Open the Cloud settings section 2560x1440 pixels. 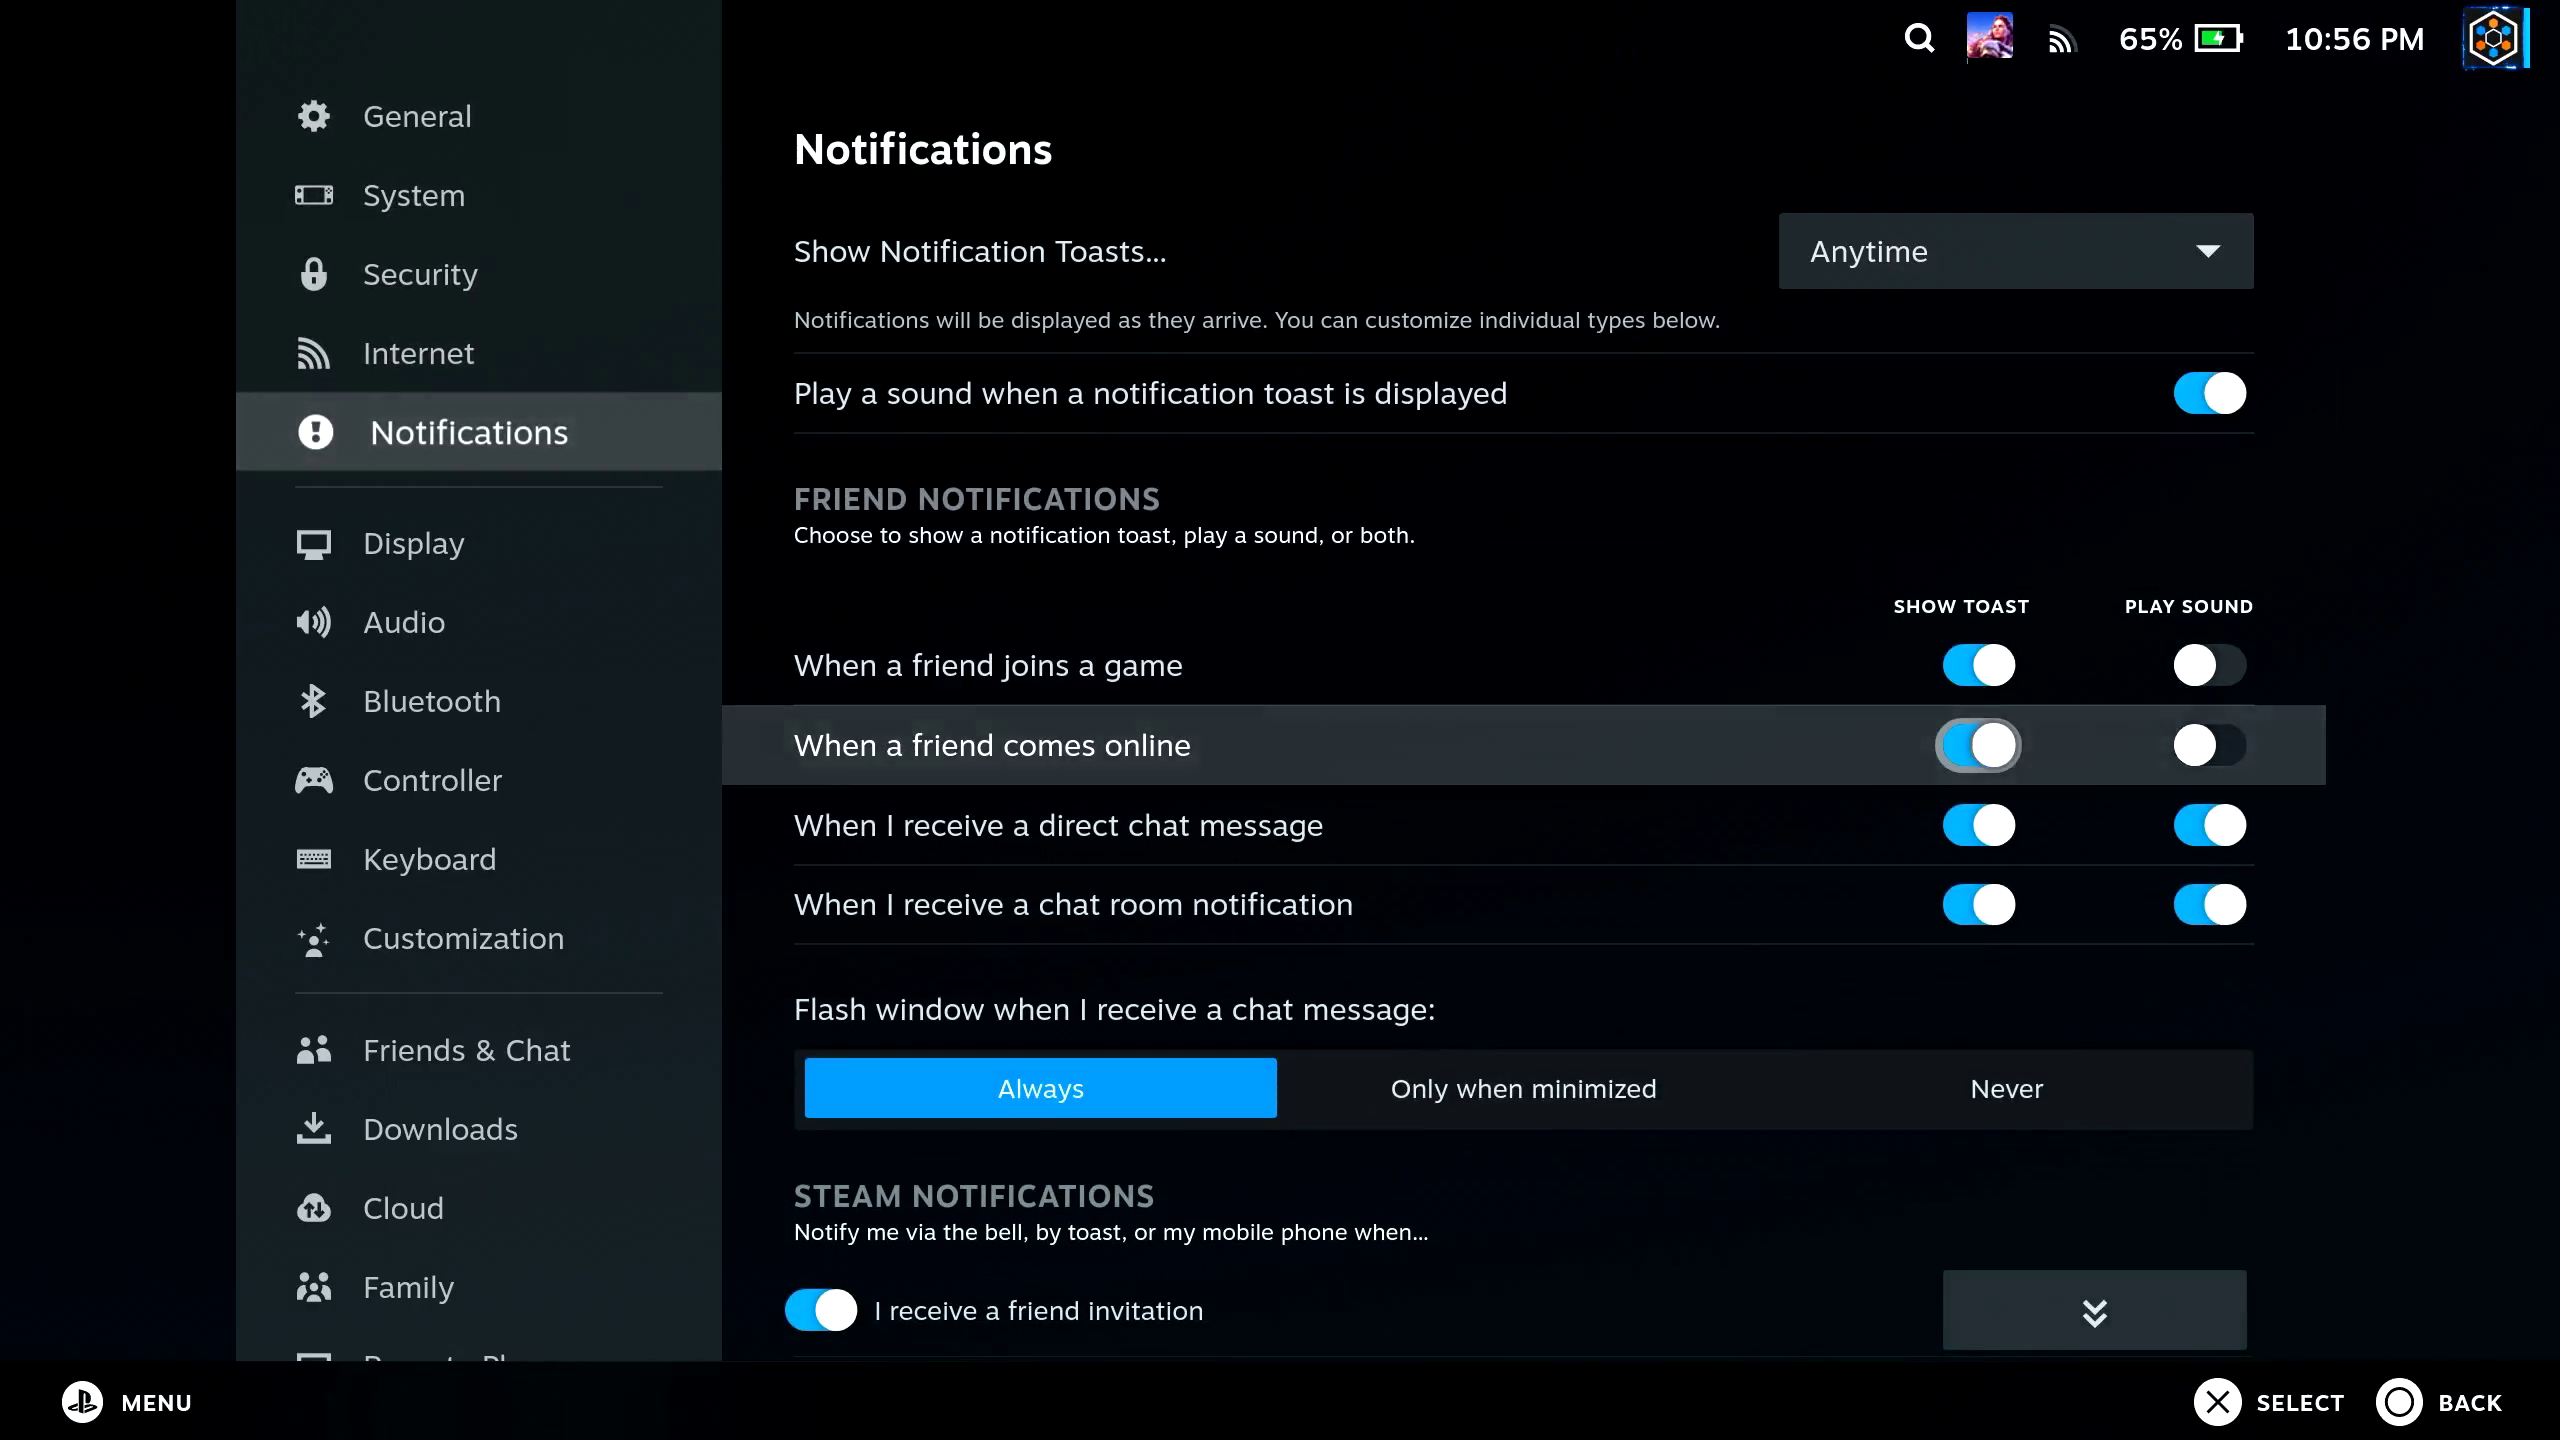click(x=402, y=1208)
